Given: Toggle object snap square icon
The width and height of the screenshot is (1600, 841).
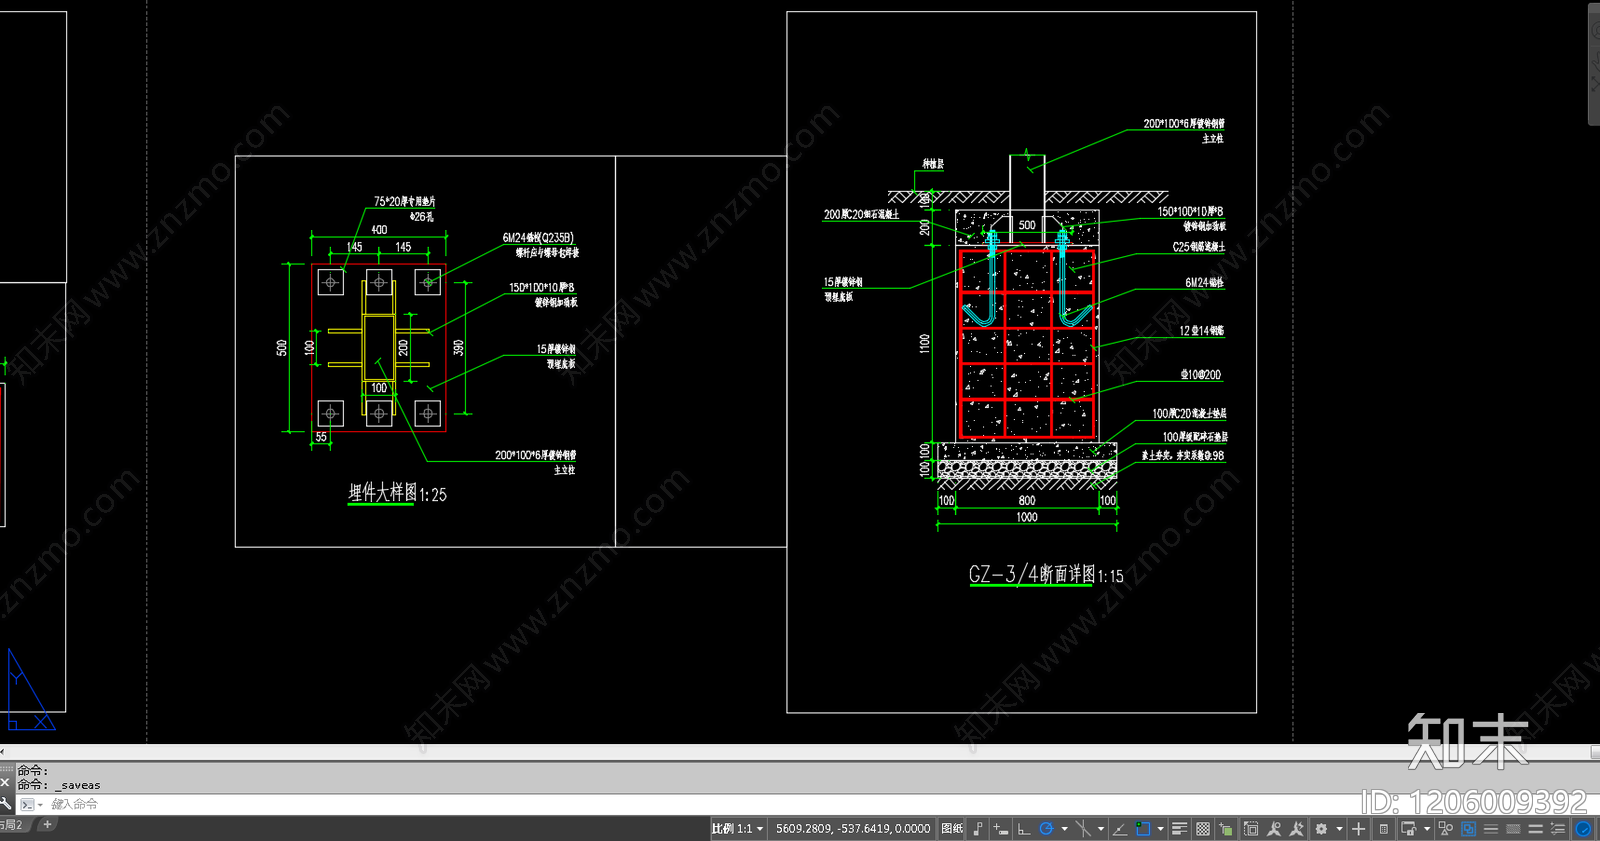Looking at the screenshot, I should [x=1143, y=829].
